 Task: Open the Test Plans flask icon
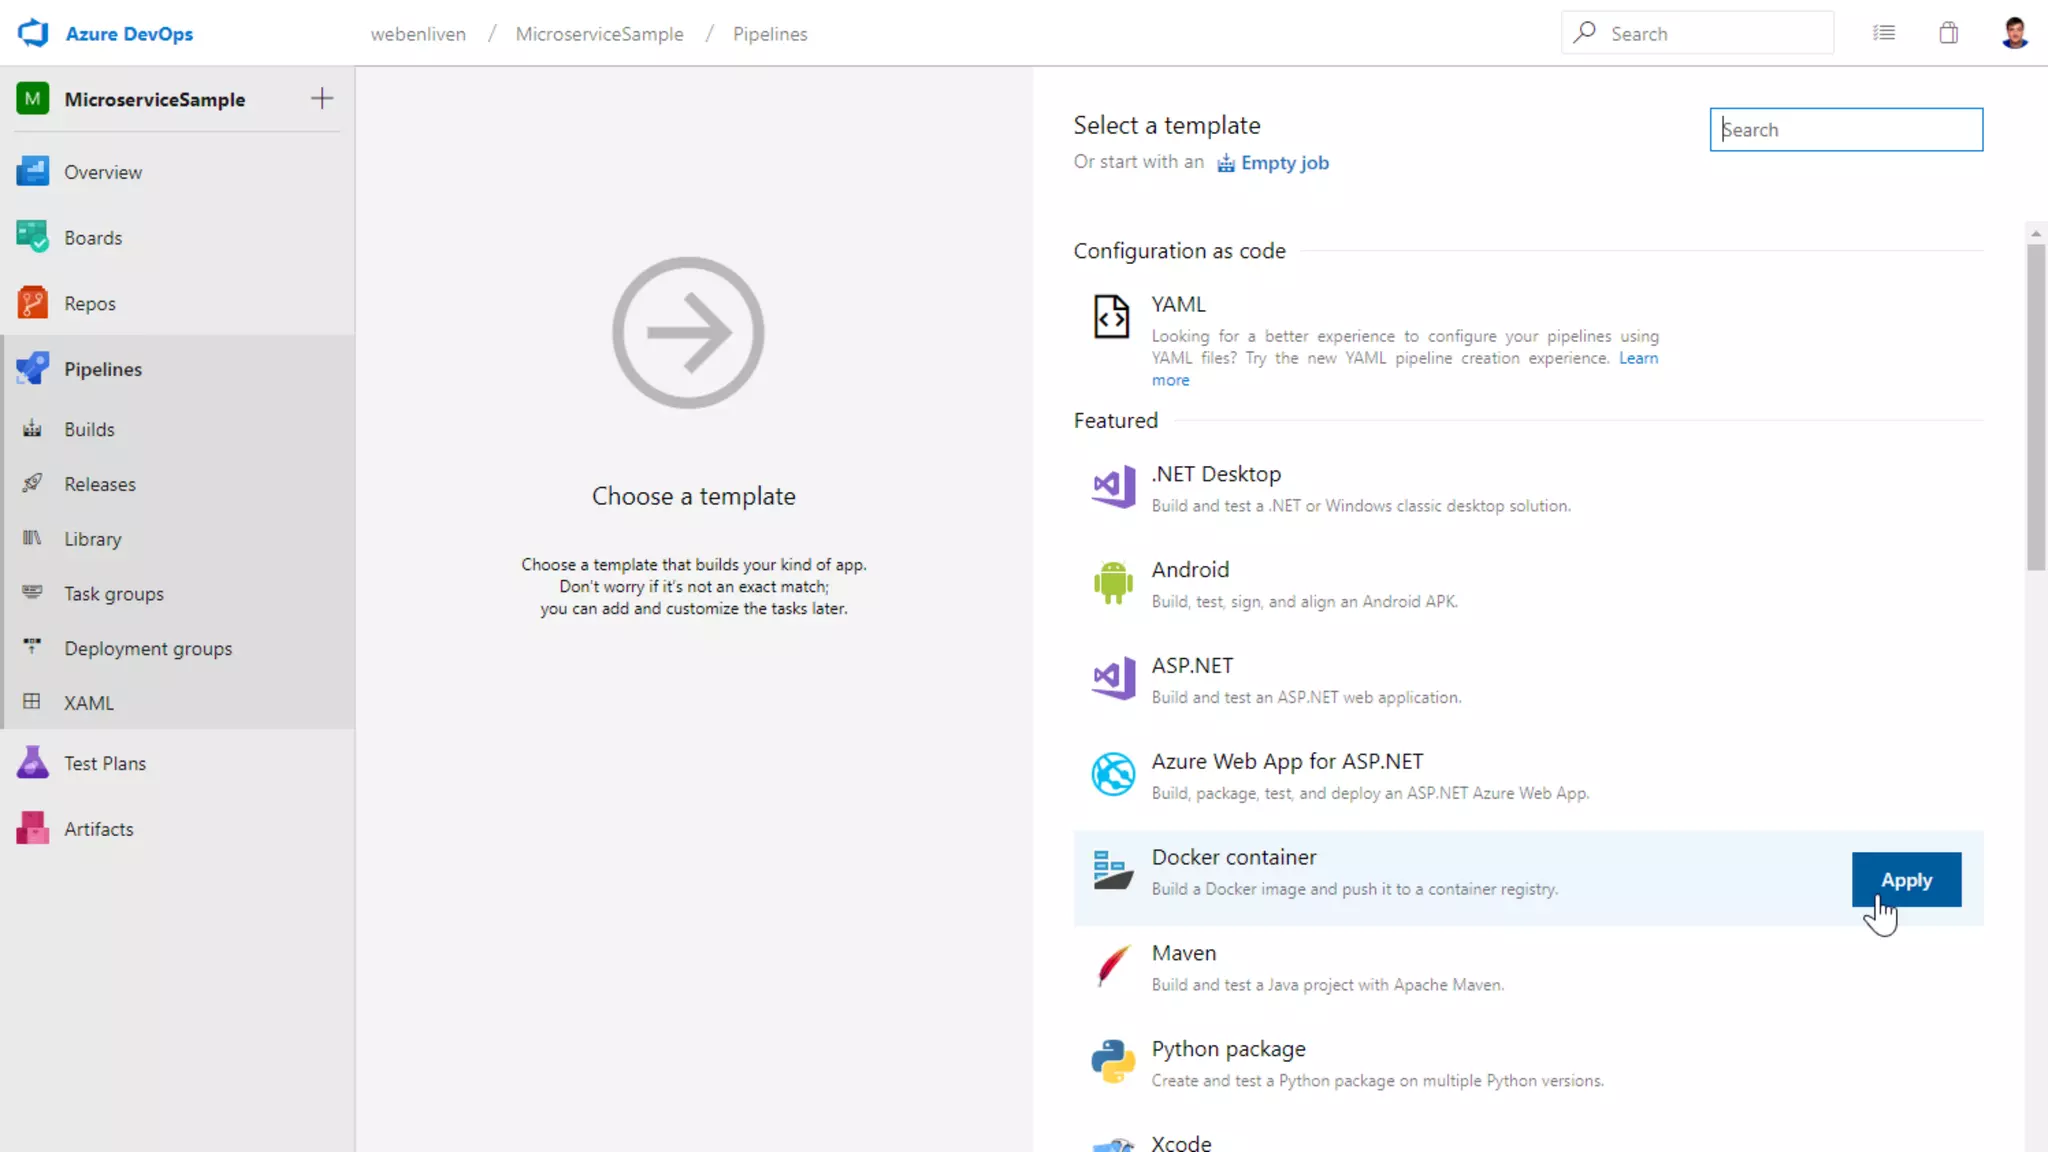click(x=32, y=763)
